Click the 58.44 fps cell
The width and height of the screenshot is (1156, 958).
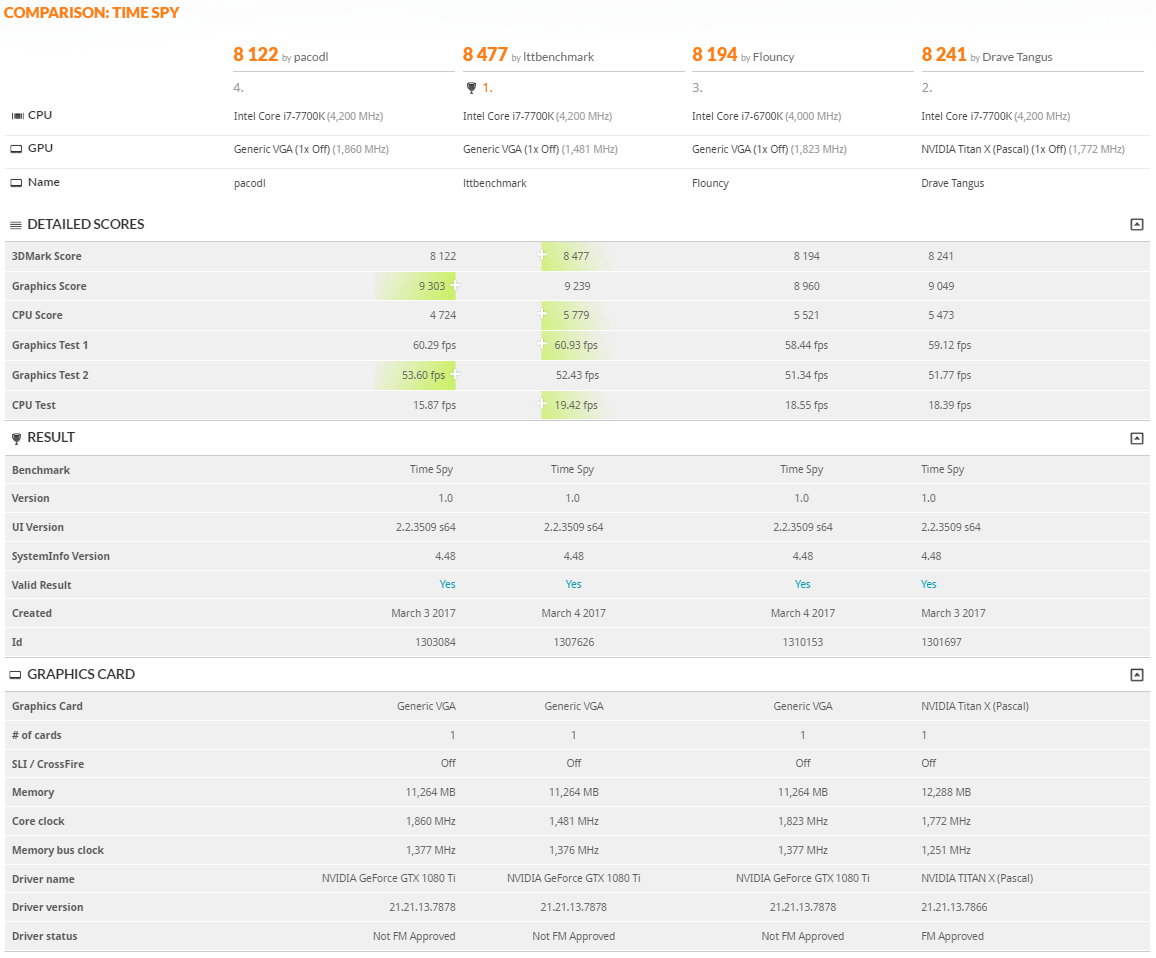(807, 345)
